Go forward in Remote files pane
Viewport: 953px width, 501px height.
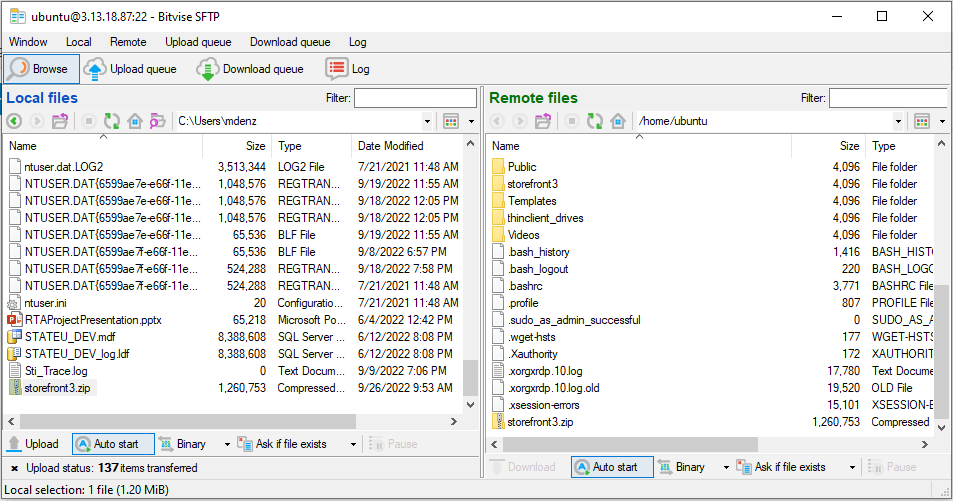pos(520,121)
